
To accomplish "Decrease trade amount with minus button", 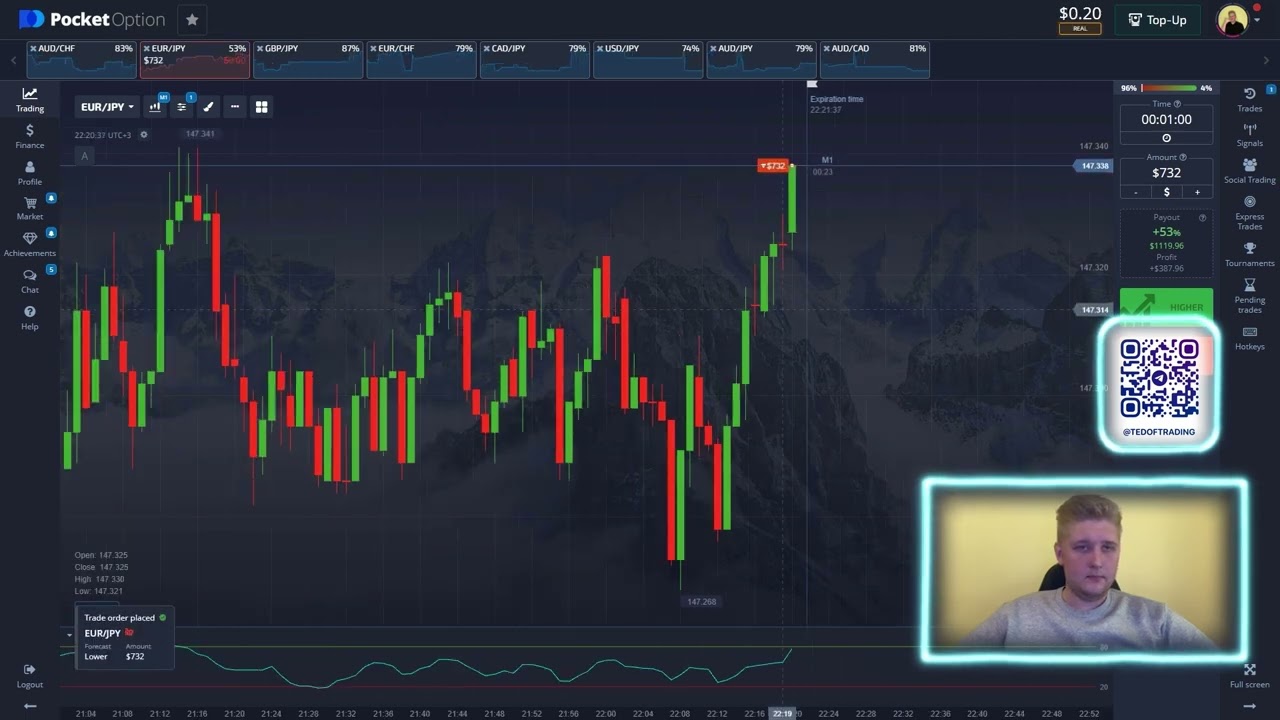I will click(x=1135, y=192).
